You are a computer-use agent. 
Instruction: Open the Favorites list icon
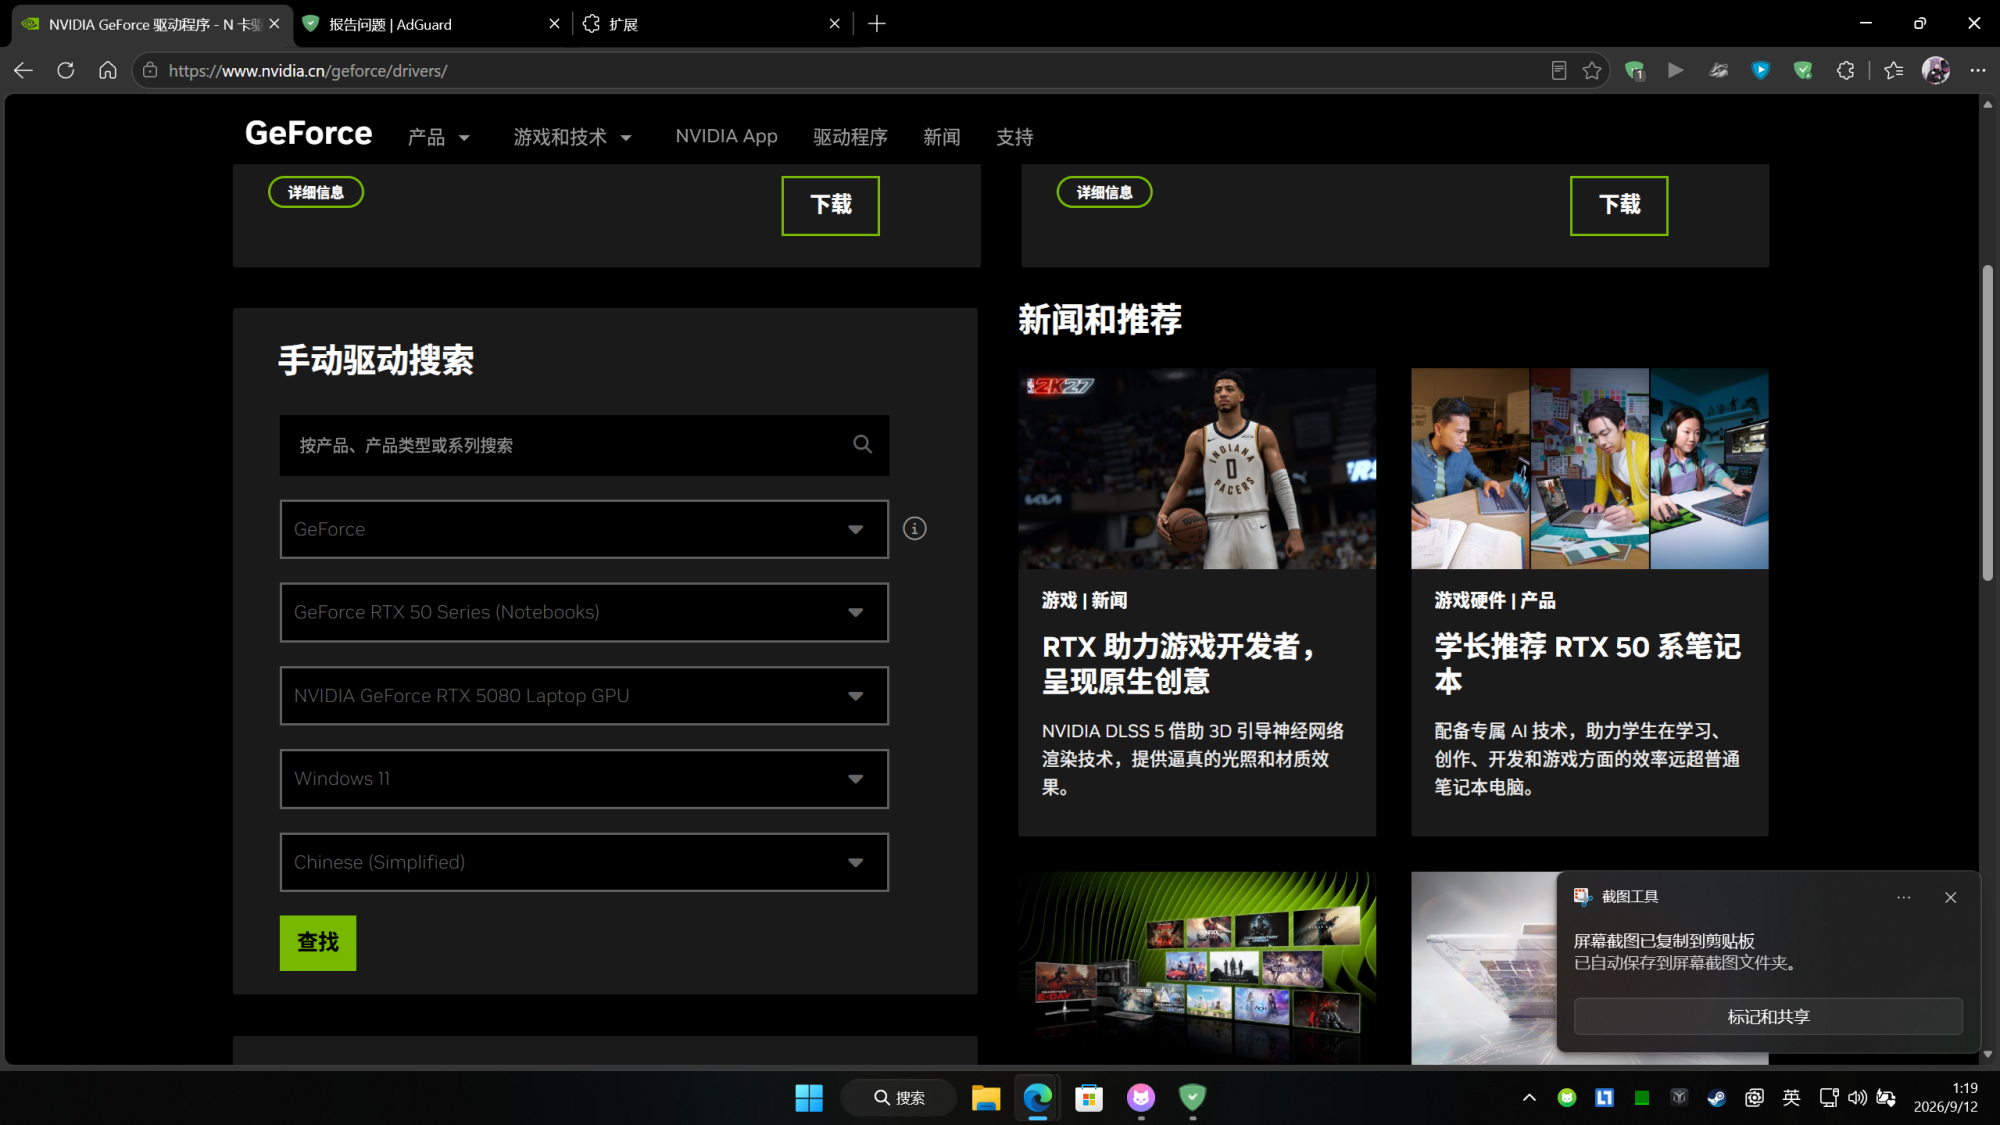point(1893,70)
